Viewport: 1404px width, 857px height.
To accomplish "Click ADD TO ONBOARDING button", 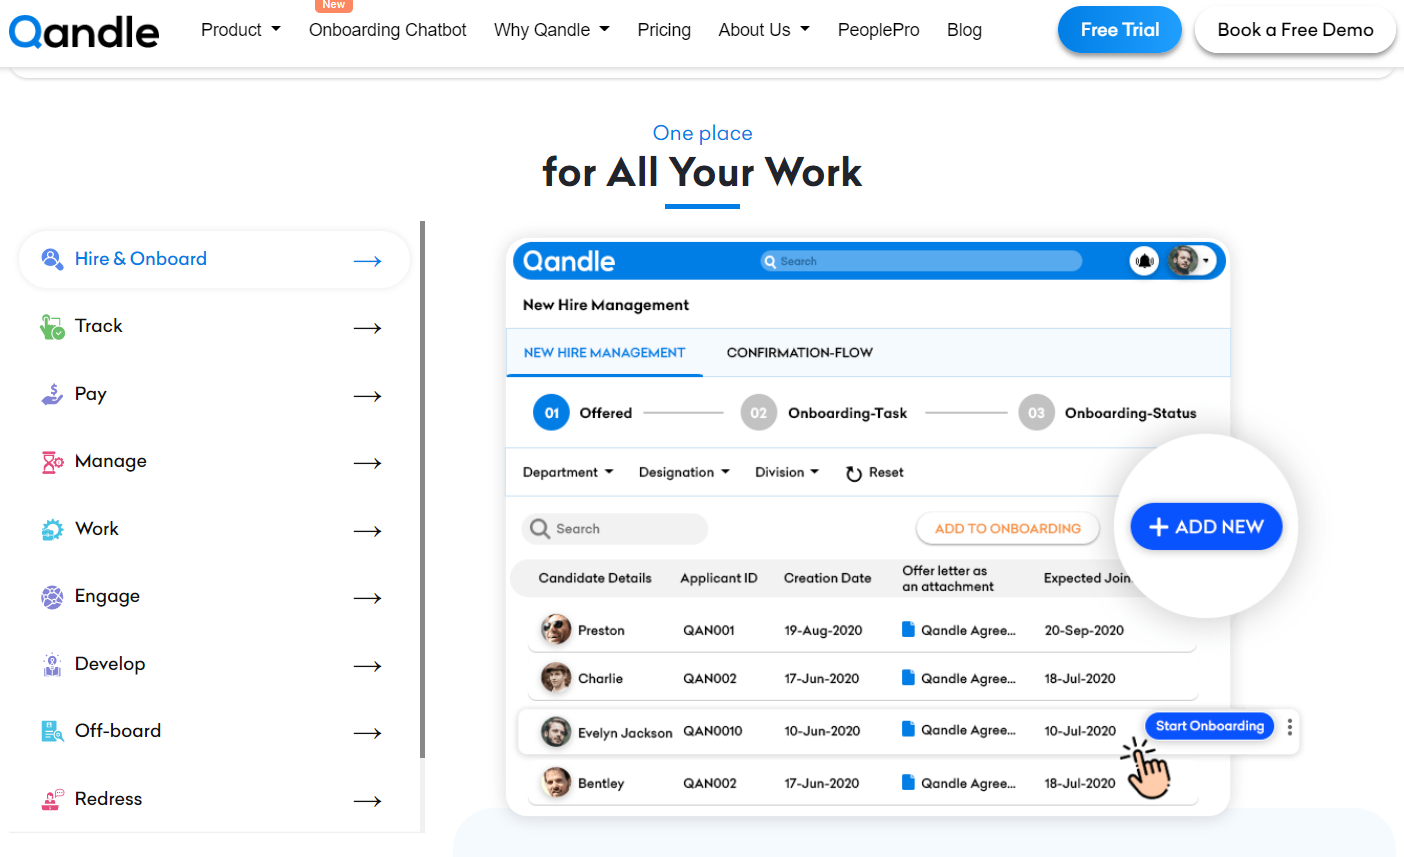I will (1008, 528).
